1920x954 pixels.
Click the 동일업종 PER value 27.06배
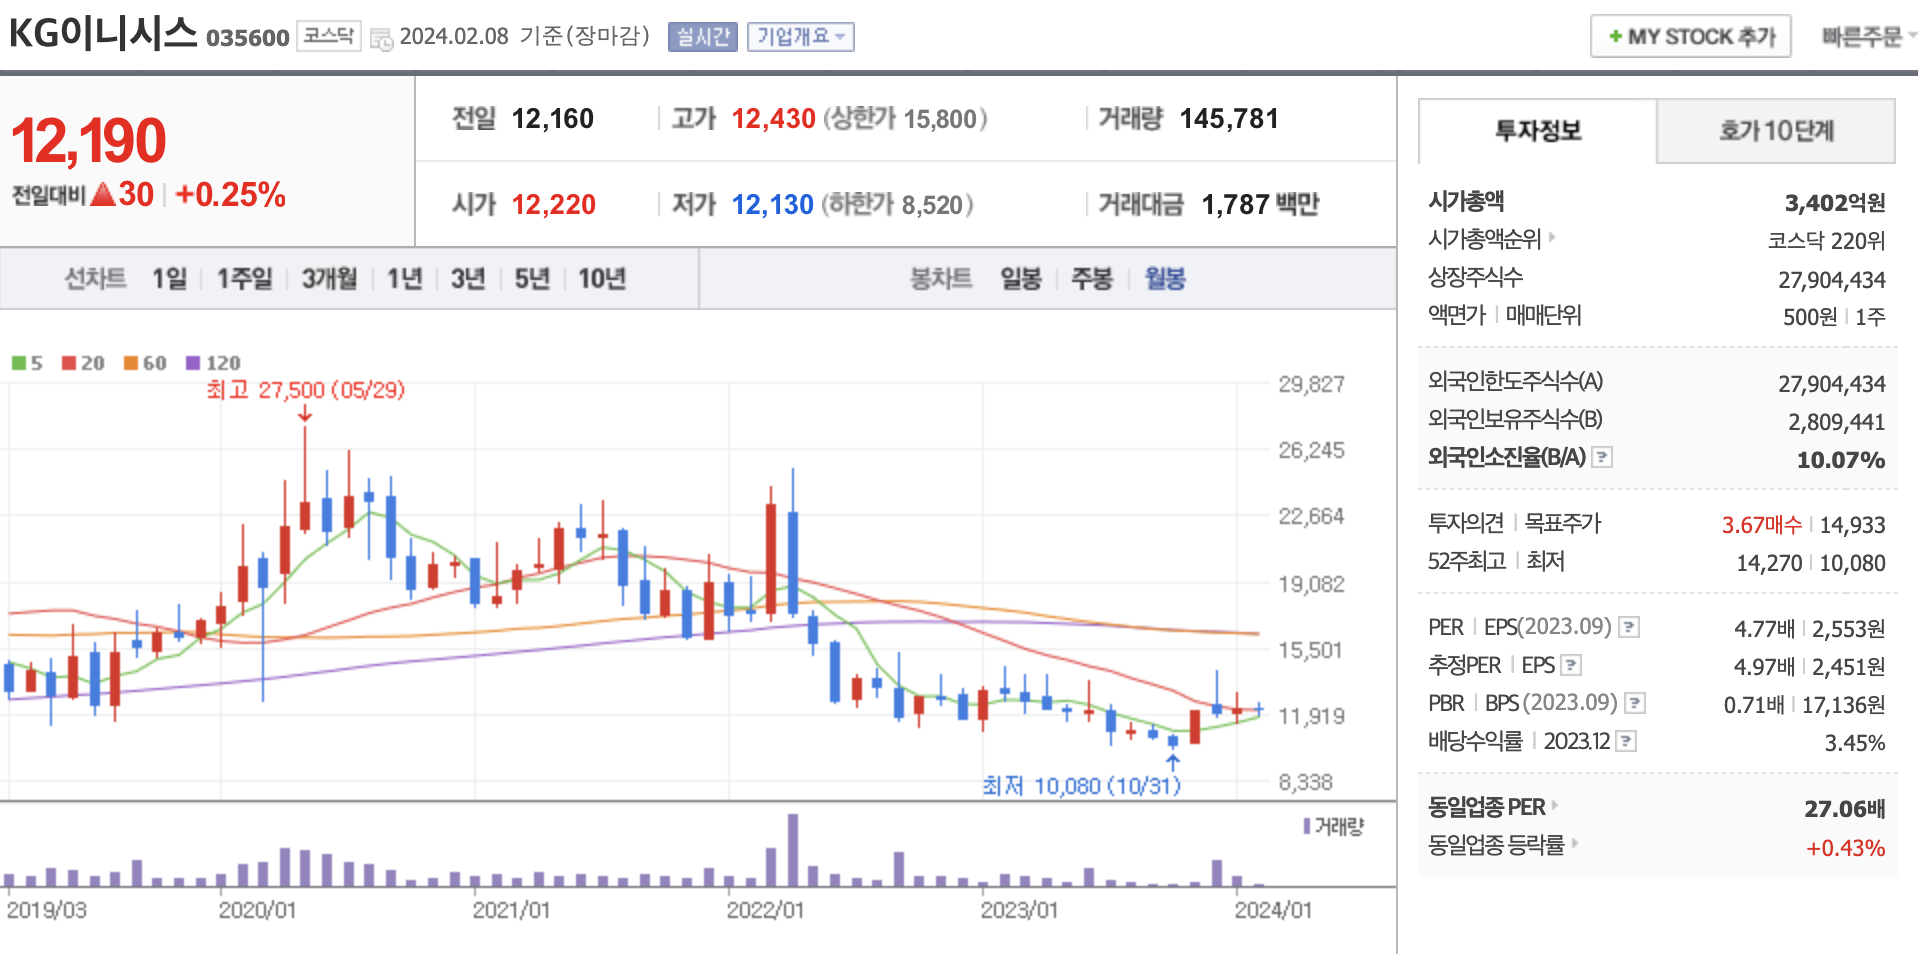[1844, 809]
